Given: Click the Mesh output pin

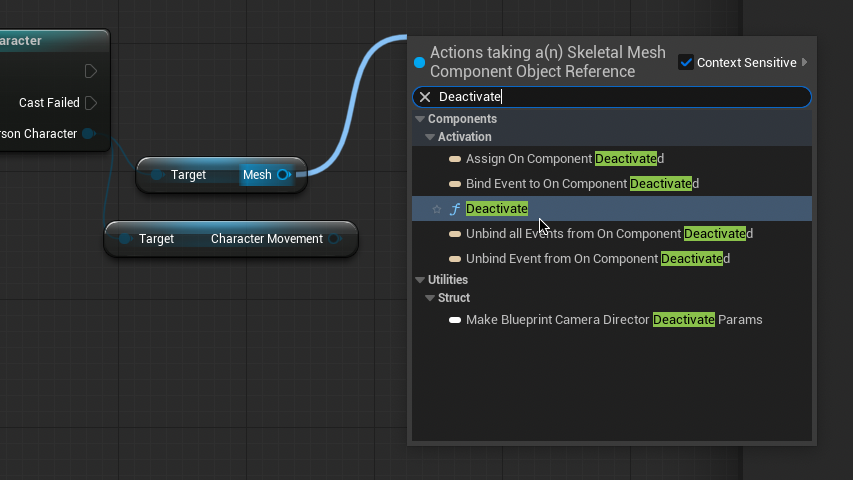Looking at the screenshot, I should [283, 175].
